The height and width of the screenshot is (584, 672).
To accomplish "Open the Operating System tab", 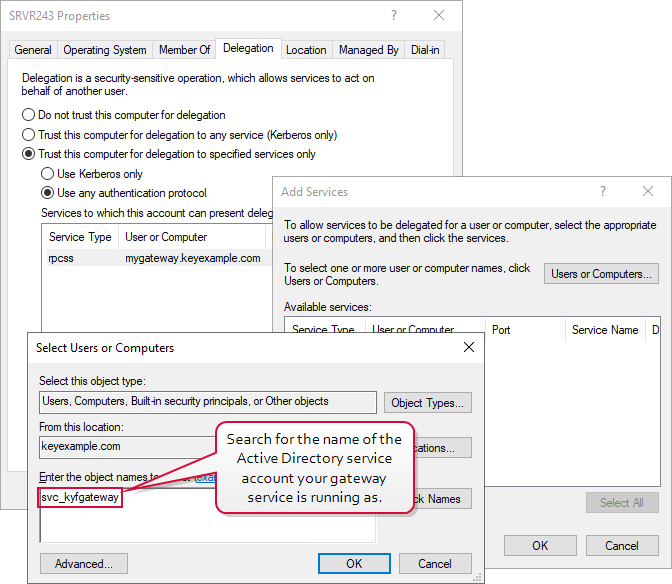I will click(105, 50).
